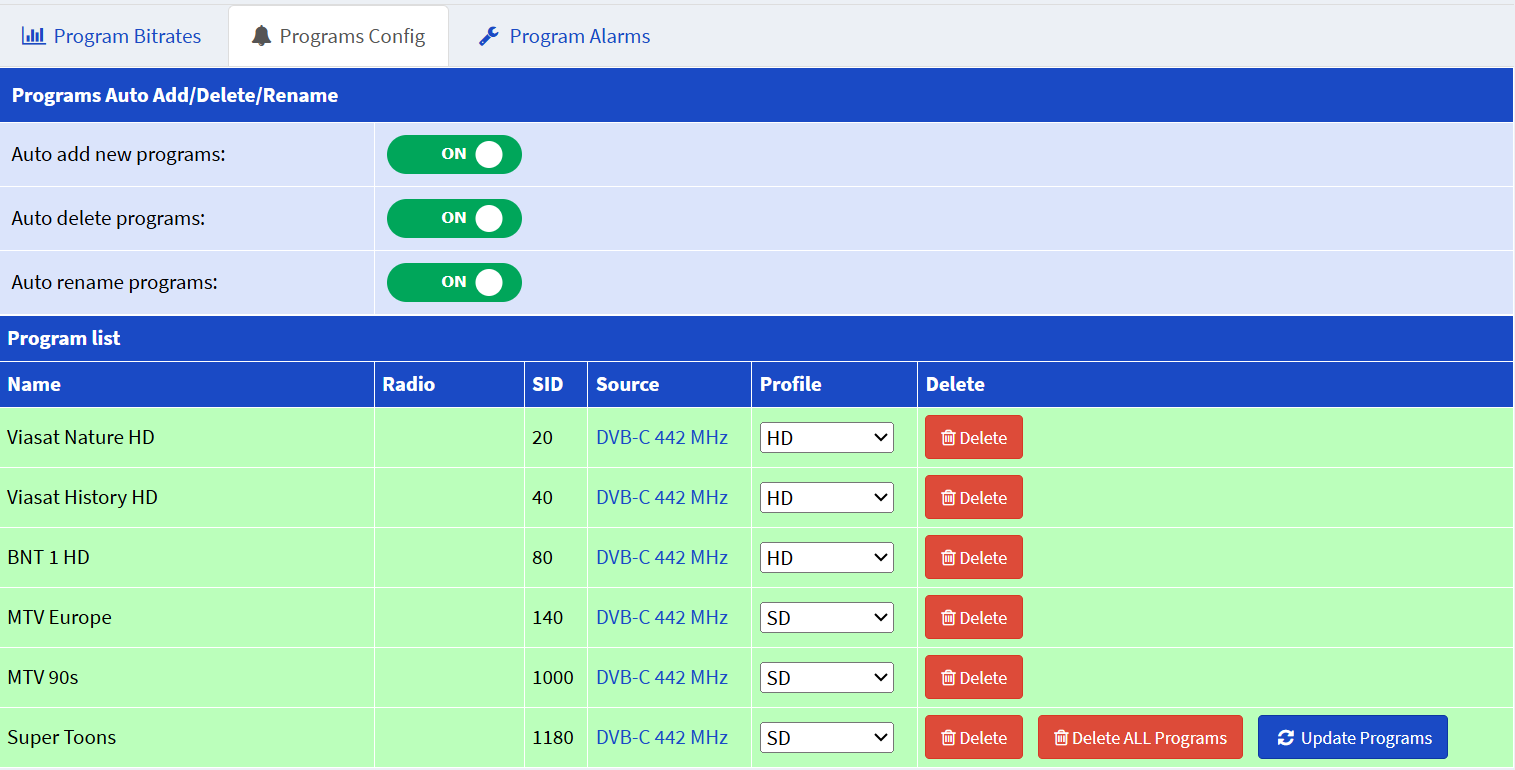Select the Programs Config tab
The width and height of the screenshot is (1515, 770).
pos(338,36)
